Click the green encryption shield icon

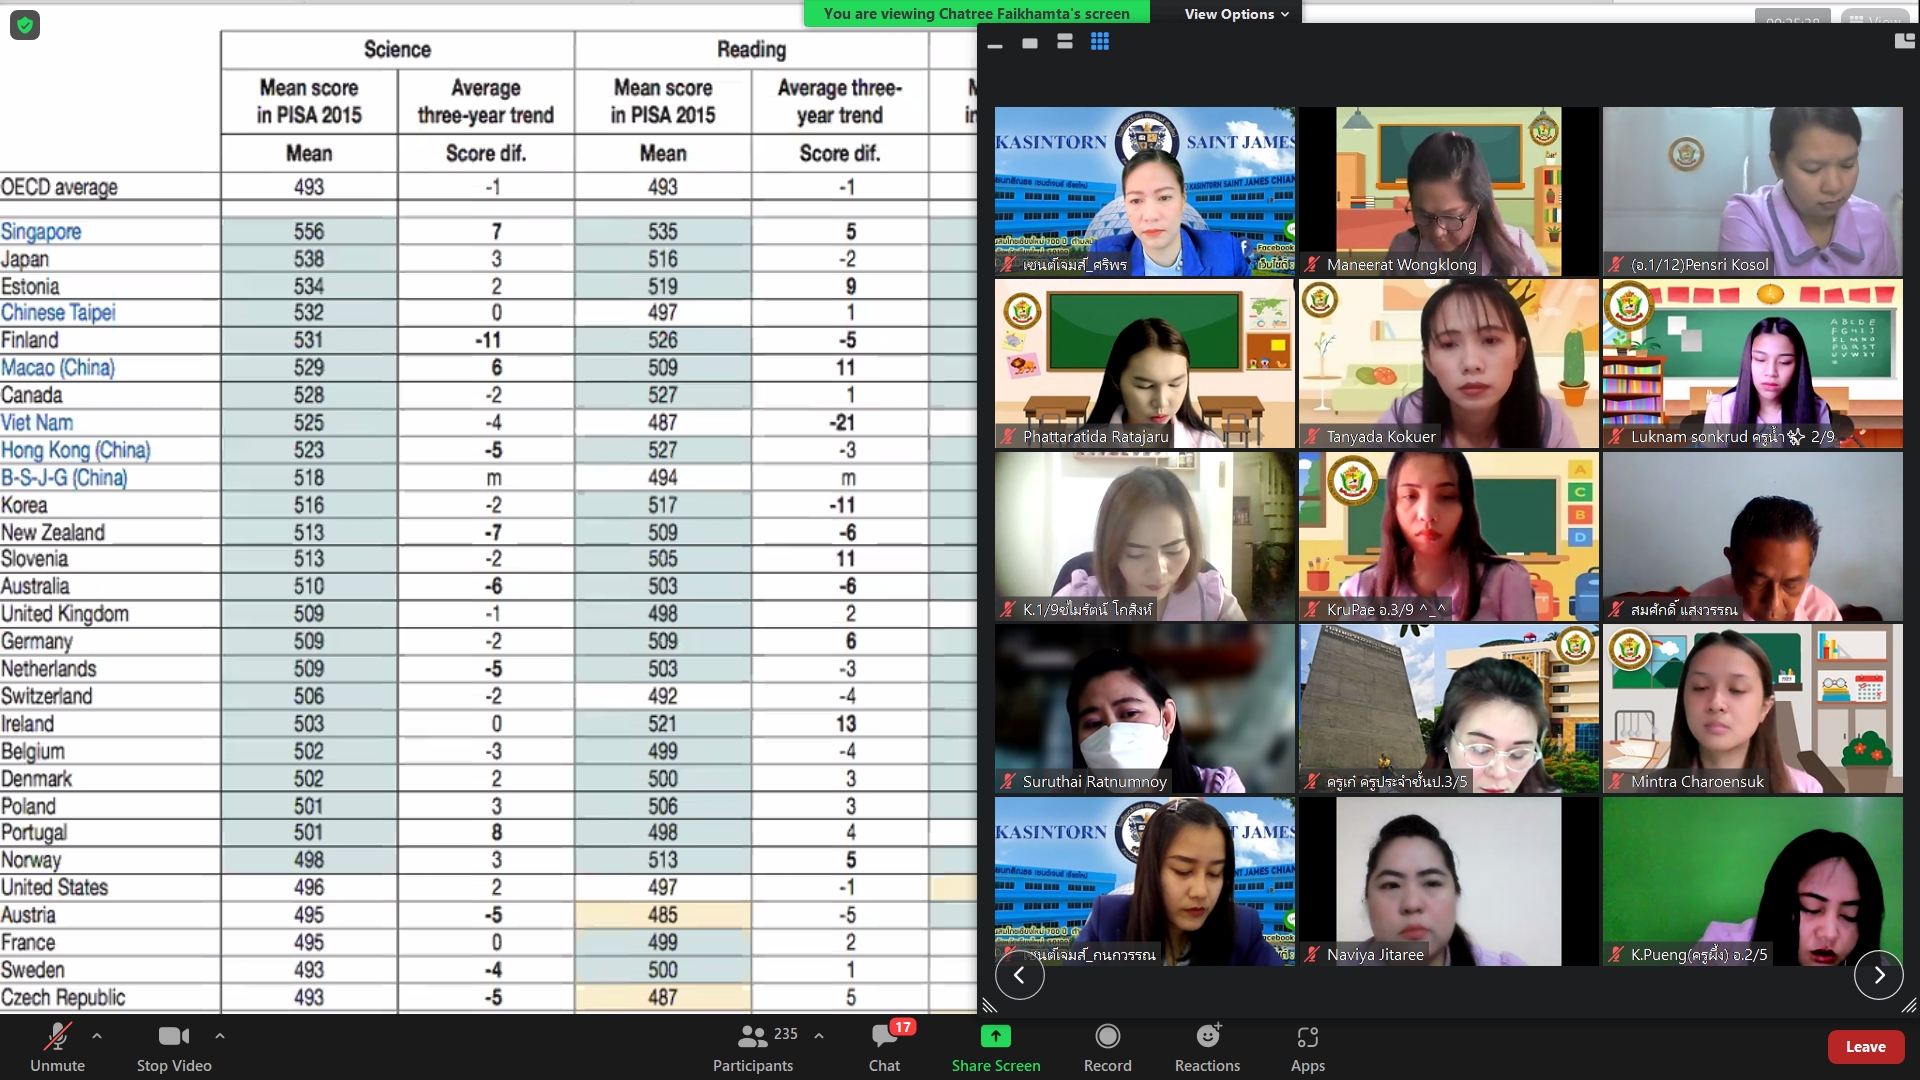click(x=25, y=25)
